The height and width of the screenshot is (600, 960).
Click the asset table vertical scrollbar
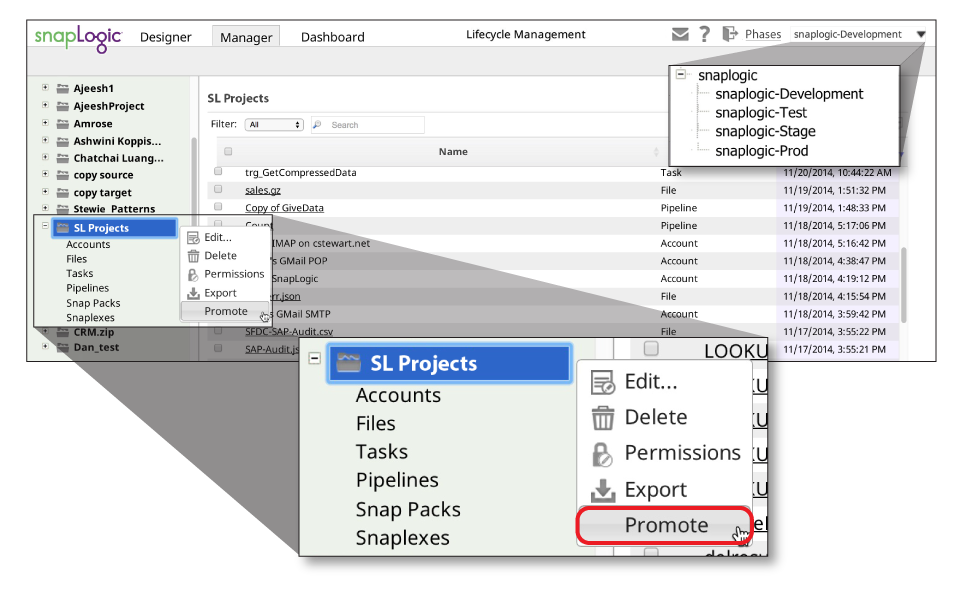[904, 285]
